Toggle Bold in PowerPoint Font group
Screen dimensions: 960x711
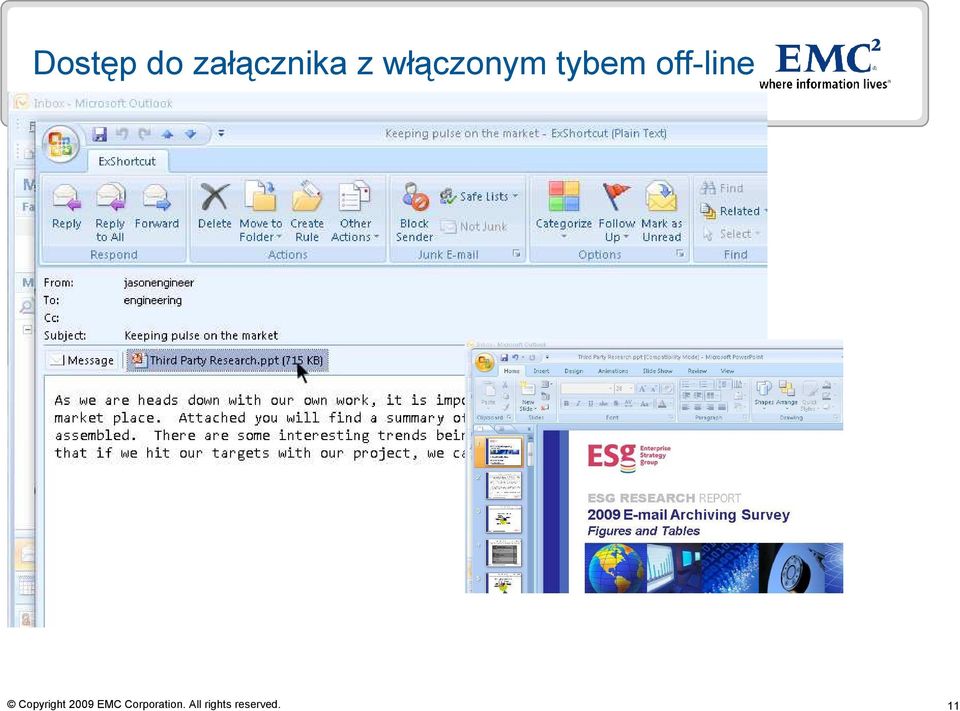pyautogui.click(x=566, y=404)
